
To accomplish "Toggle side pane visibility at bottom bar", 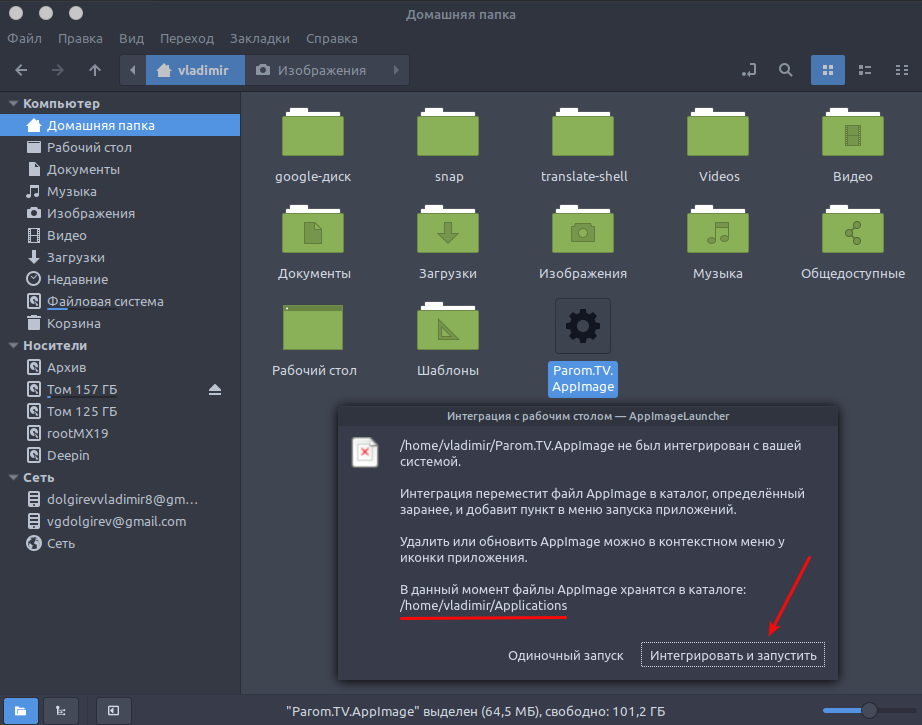I will click(113, 710).
